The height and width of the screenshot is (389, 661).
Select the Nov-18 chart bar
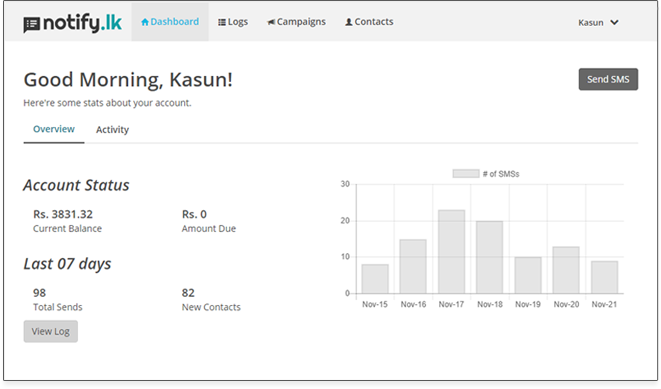(x=489, y=257)
